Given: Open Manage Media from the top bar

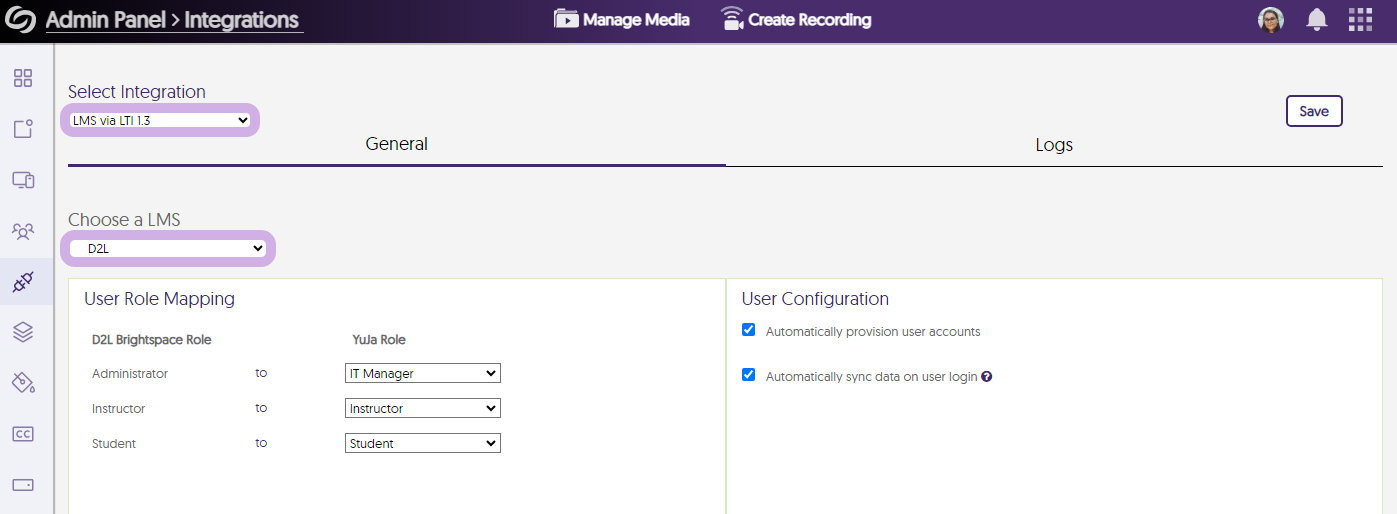Looking at the screenshot, I should [x=622, y=20].
